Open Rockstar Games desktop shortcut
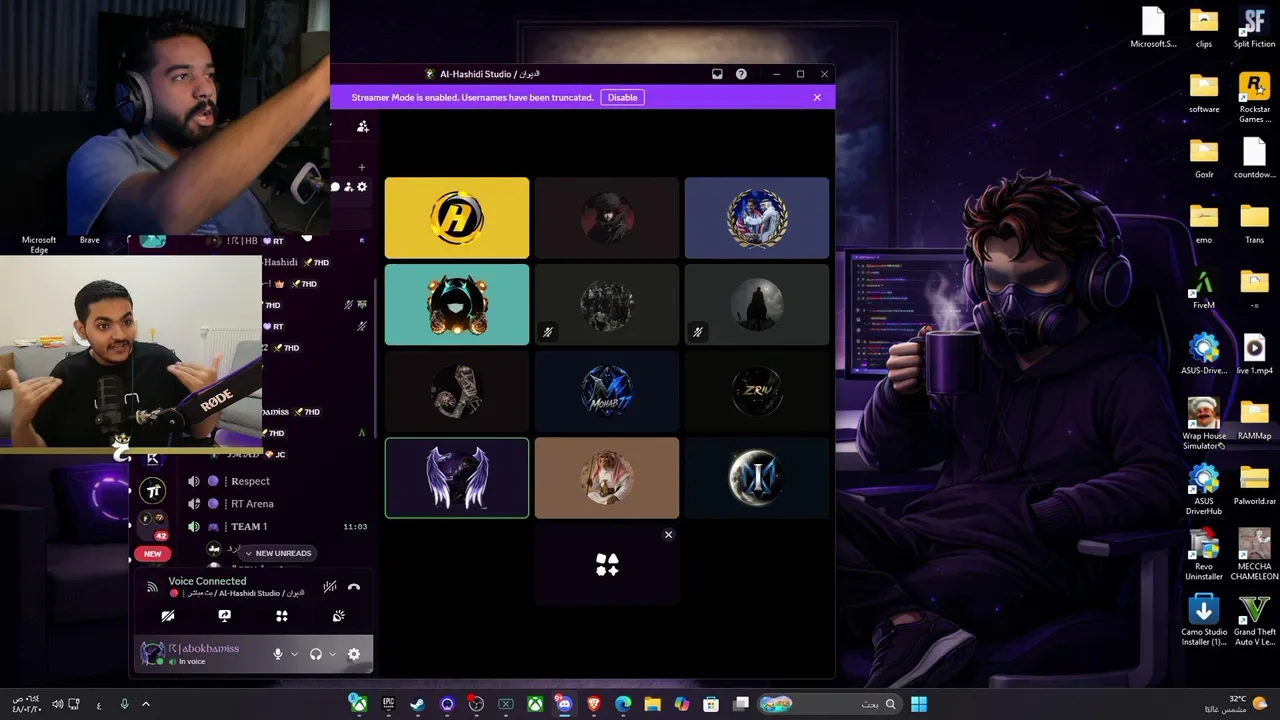 (1254, 98)
